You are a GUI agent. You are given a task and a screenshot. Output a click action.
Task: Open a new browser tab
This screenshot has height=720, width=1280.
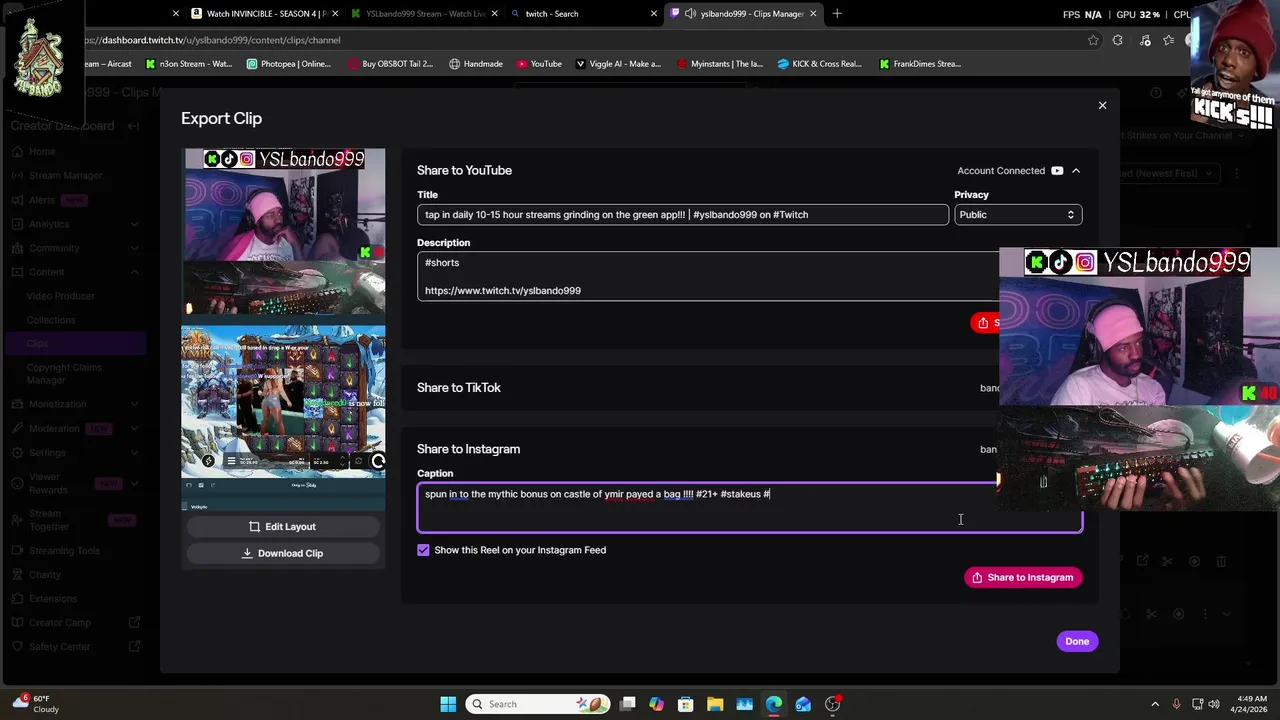[837, 14]
